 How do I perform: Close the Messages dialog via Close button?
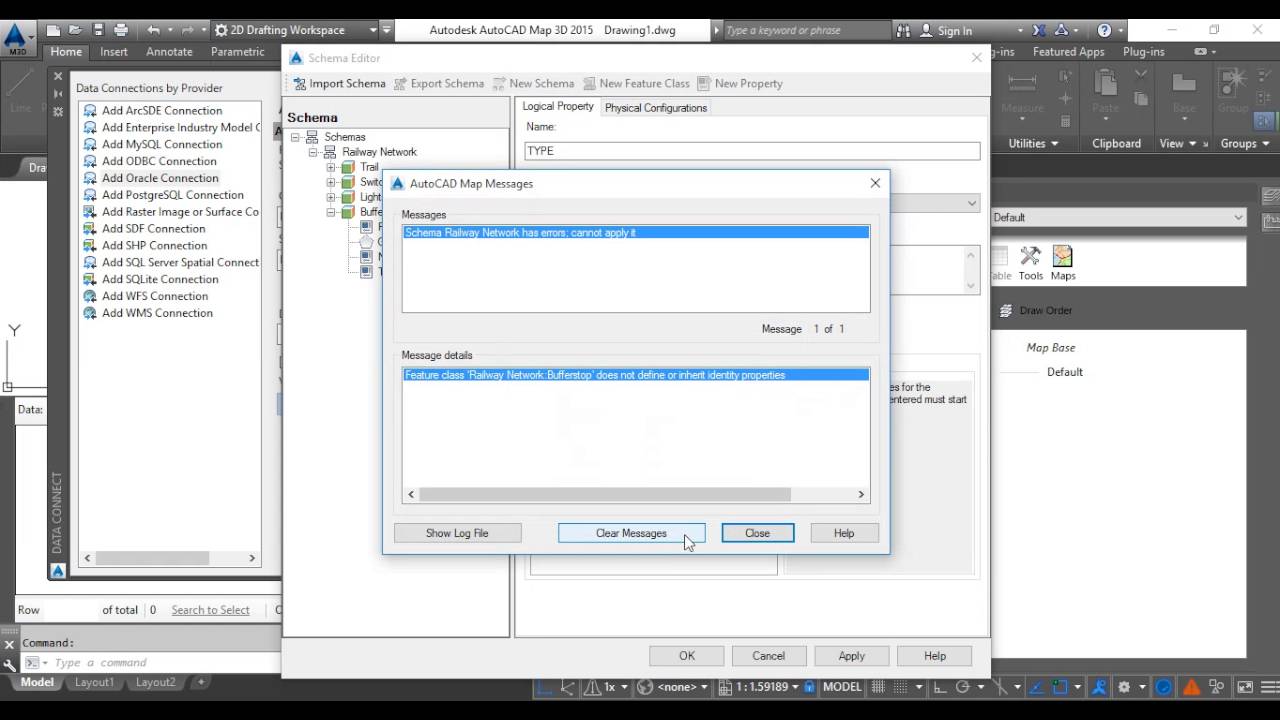point(757,533)
